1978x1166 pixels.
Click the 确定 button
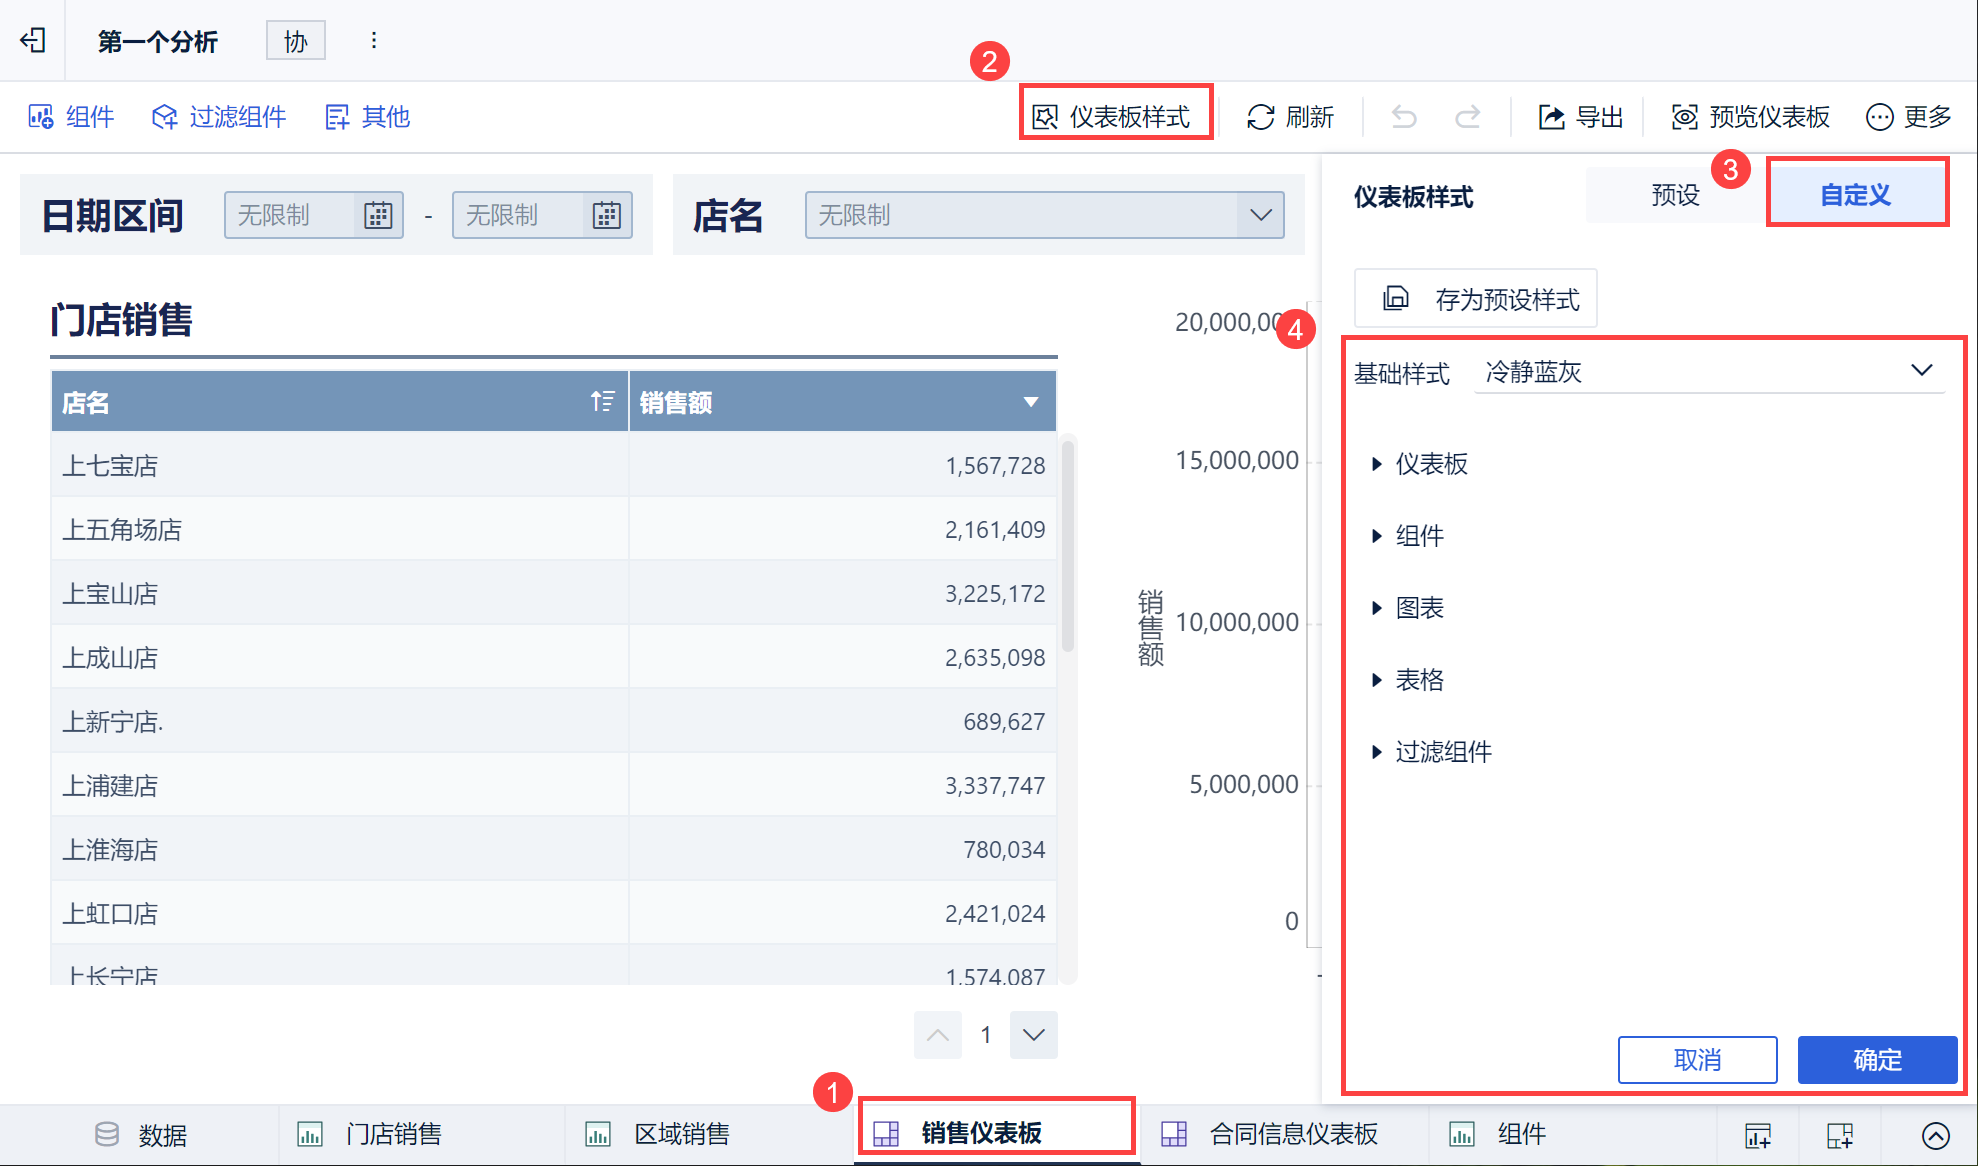1876,1060
